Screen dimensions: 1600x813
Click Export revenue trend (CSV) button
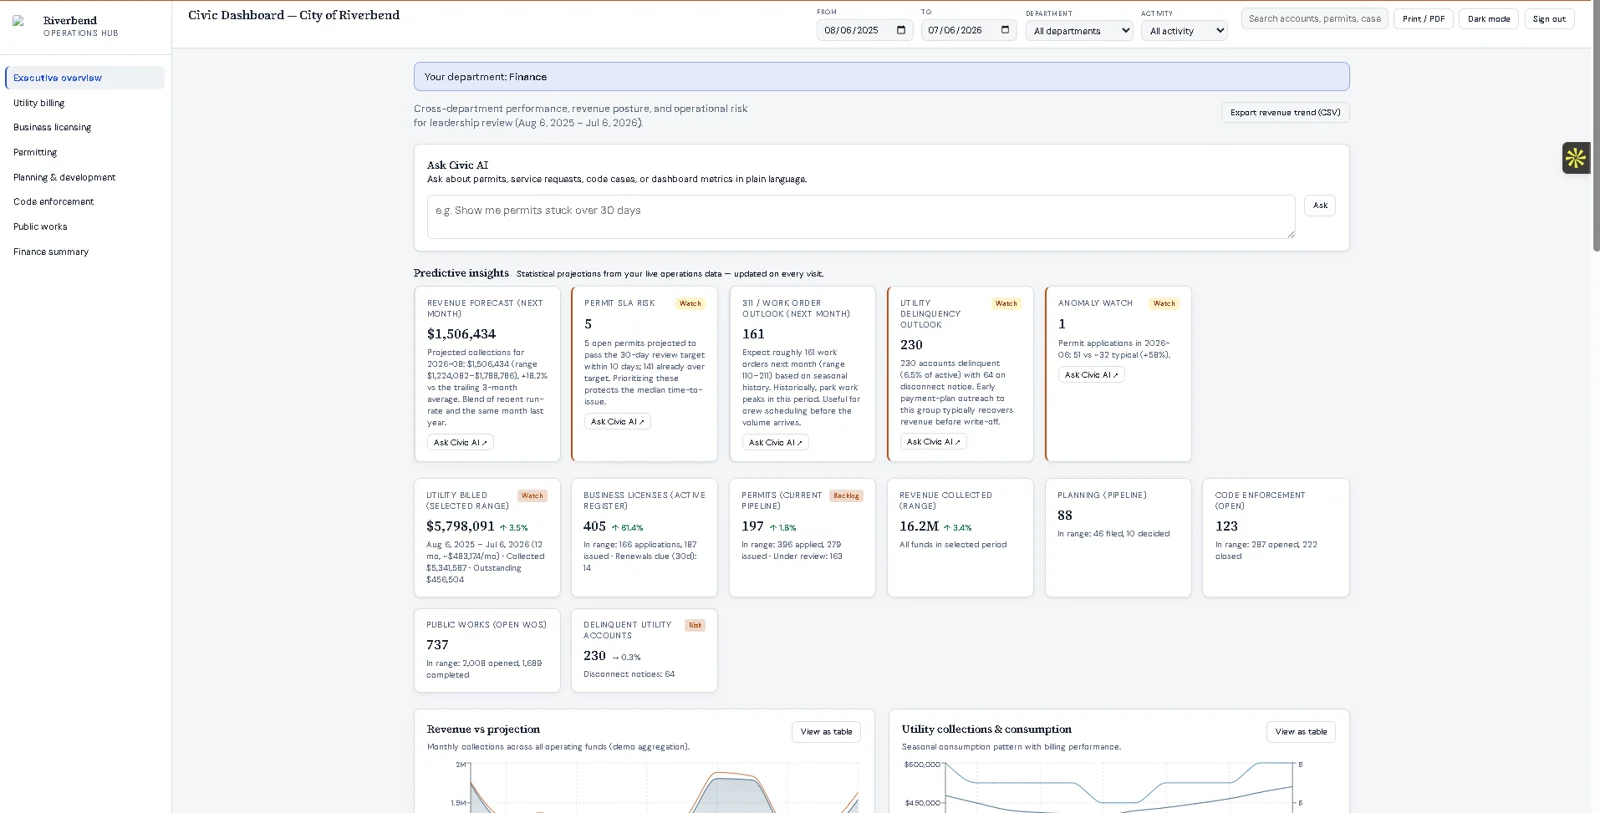click(x=1285, y=113)
